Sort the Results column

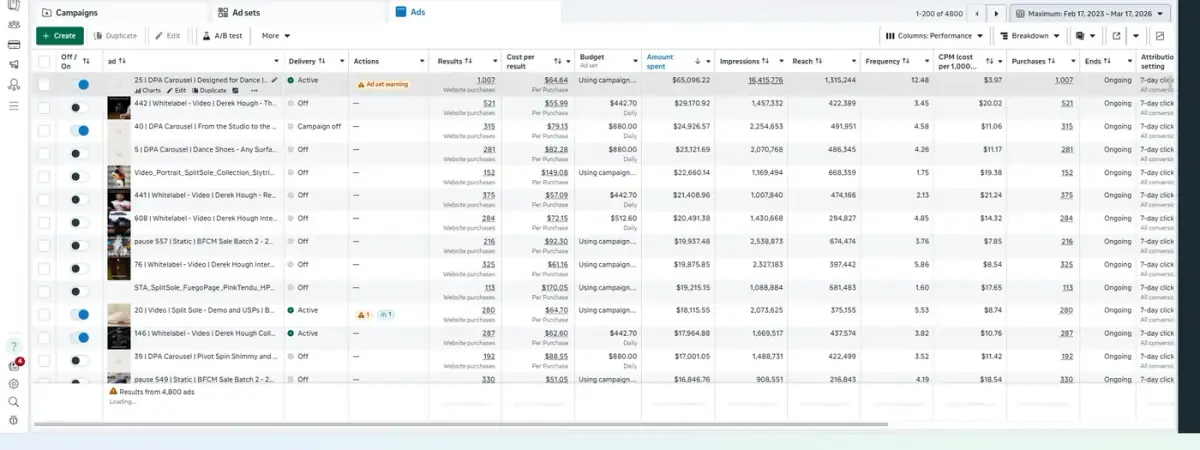click(469, 61)
